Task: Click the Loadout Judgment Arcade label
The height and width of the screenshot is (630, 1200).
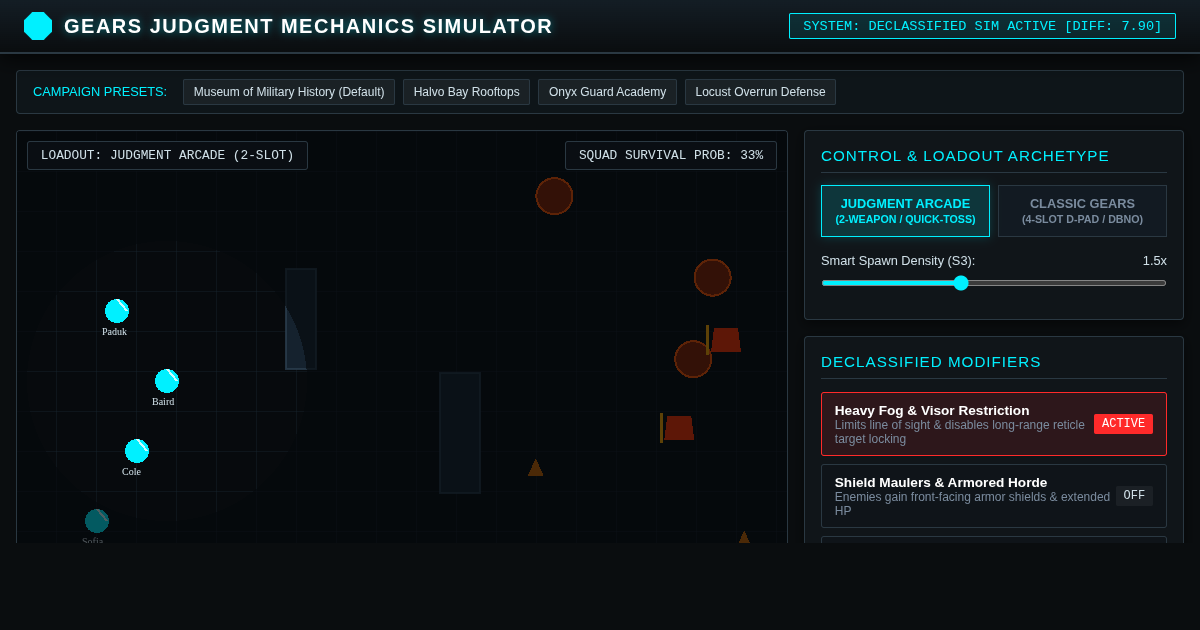Action: pos(167,155)
